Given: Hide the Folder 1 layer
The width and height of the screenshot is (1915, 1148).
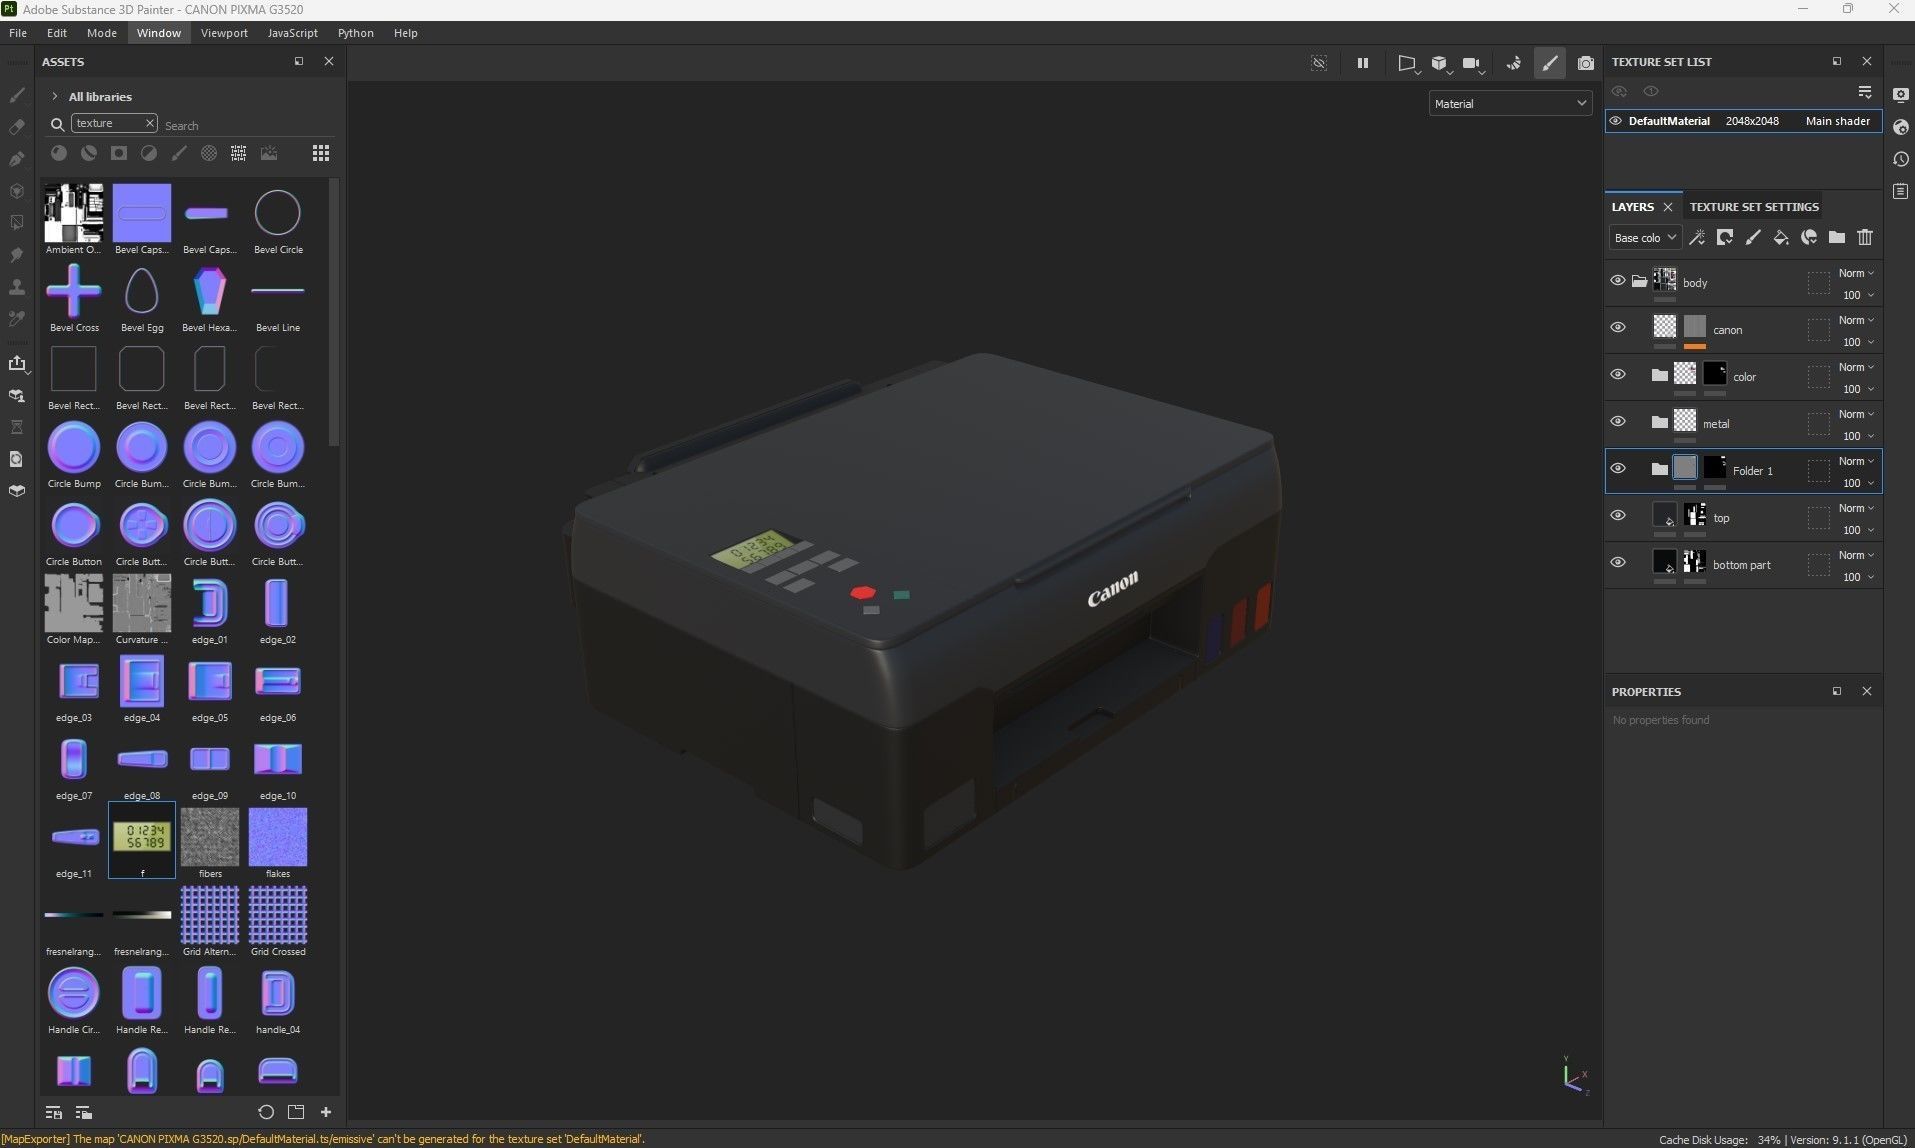Looking at the screenshot, I should [x=1617, y=469].
